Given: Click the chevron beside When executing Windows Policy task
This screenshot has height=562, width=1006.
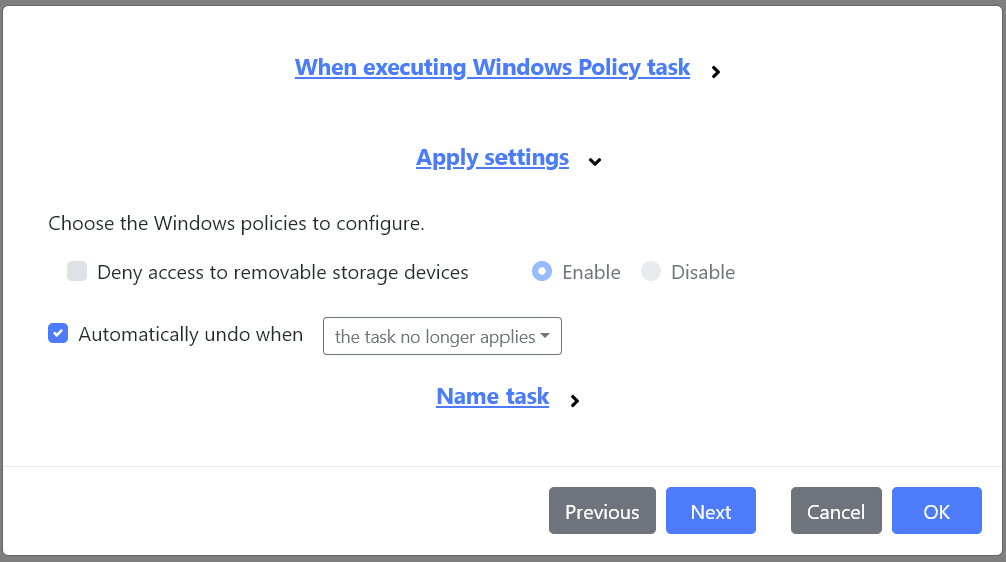Looking at the screenshot, I should [x=716, y=72].
